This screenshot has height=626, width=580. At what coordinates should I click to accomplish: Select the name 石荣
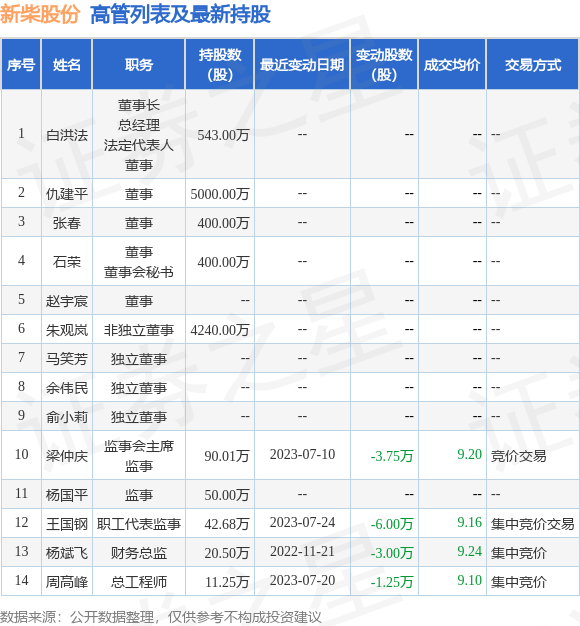point(67,262)
